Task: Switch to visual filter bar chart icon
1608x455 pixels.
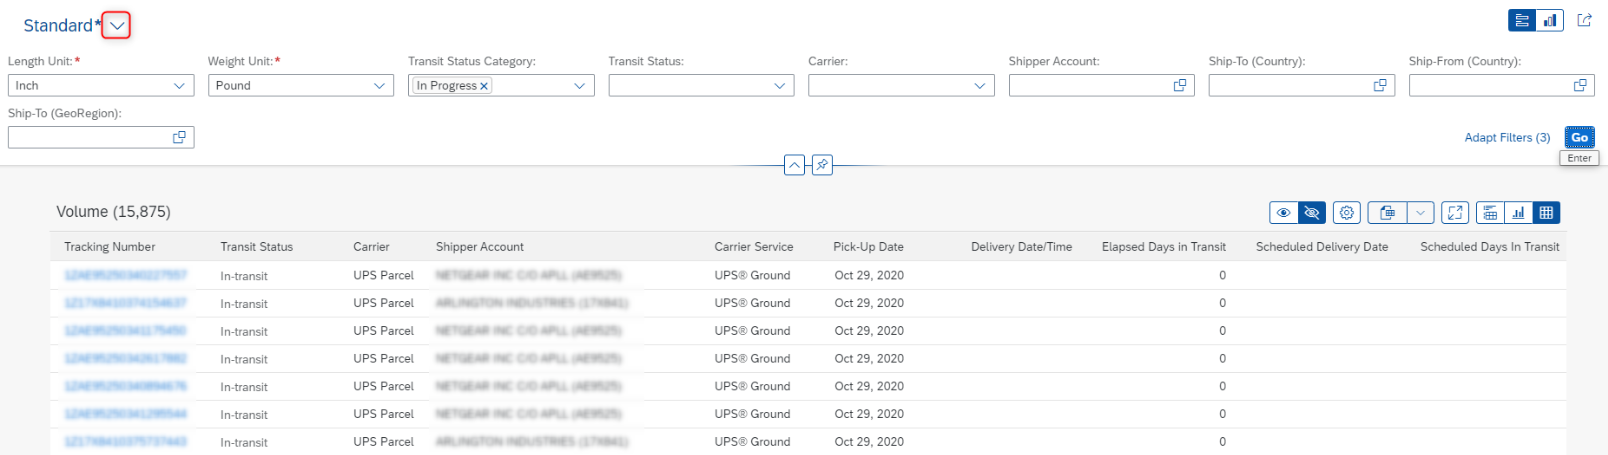Action: [1550, 20]
